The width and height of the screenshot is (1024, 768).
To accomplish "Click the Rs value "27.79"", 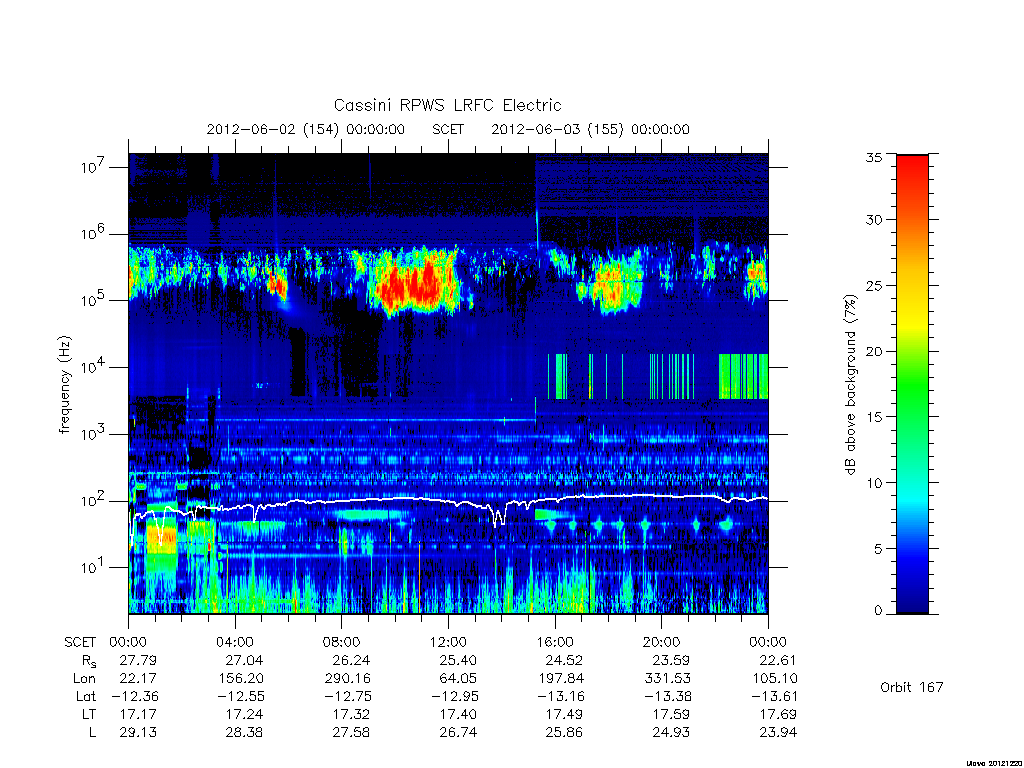I will point(138,660).
